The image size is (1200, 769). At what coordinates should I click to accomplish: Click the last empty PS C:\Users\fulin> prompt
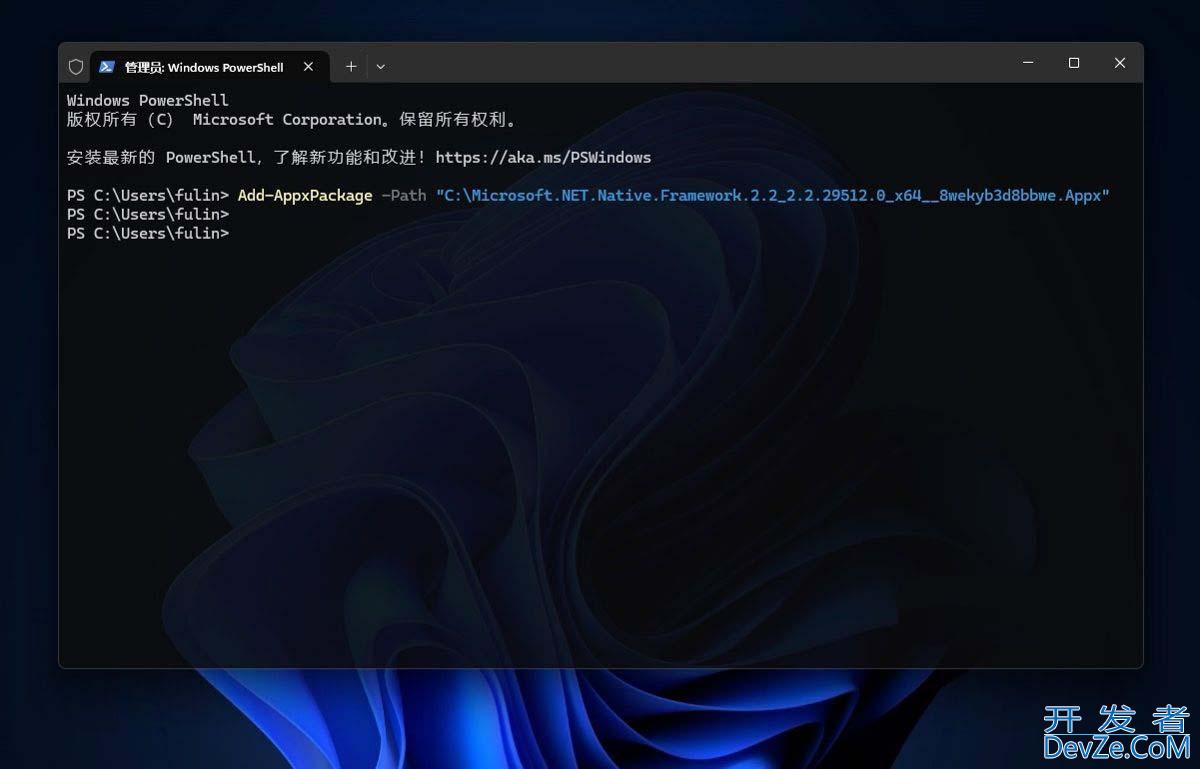pos(148,233)
